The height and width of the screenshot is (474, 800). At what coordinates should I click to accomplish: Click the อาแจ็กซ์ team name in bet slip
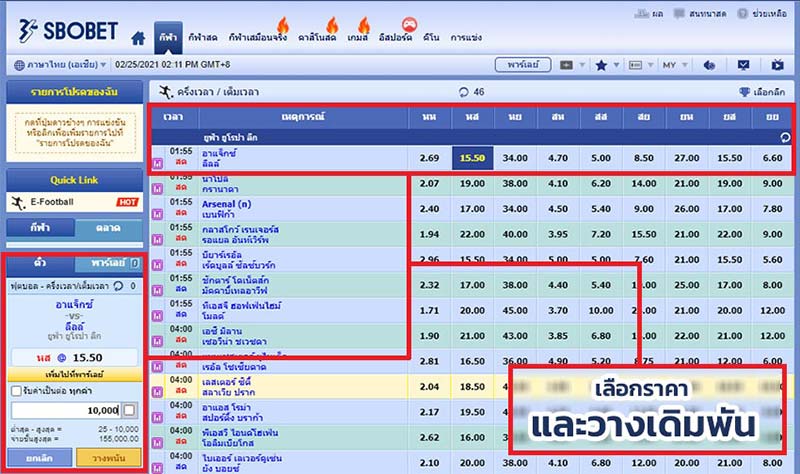coord(74,305)
